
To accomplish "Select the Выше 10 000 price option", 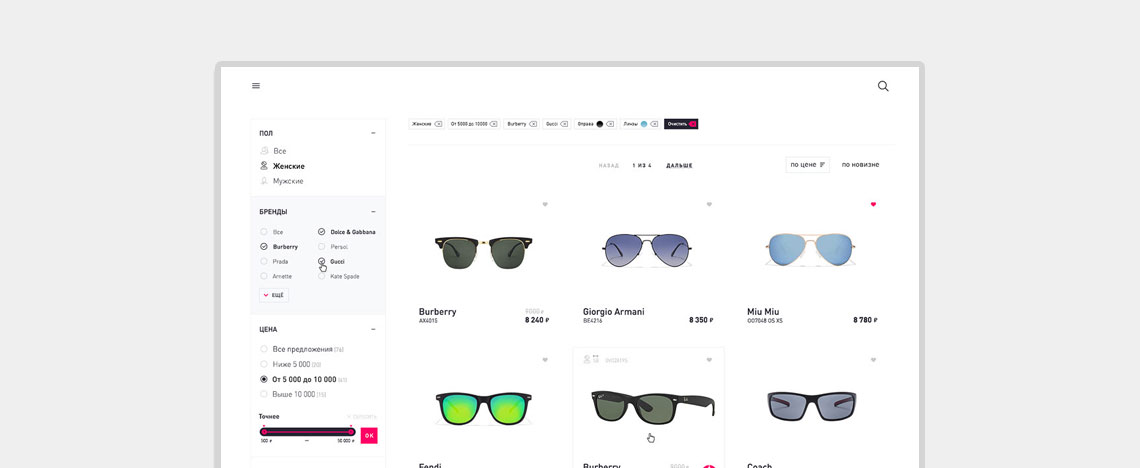I will 264,394.
